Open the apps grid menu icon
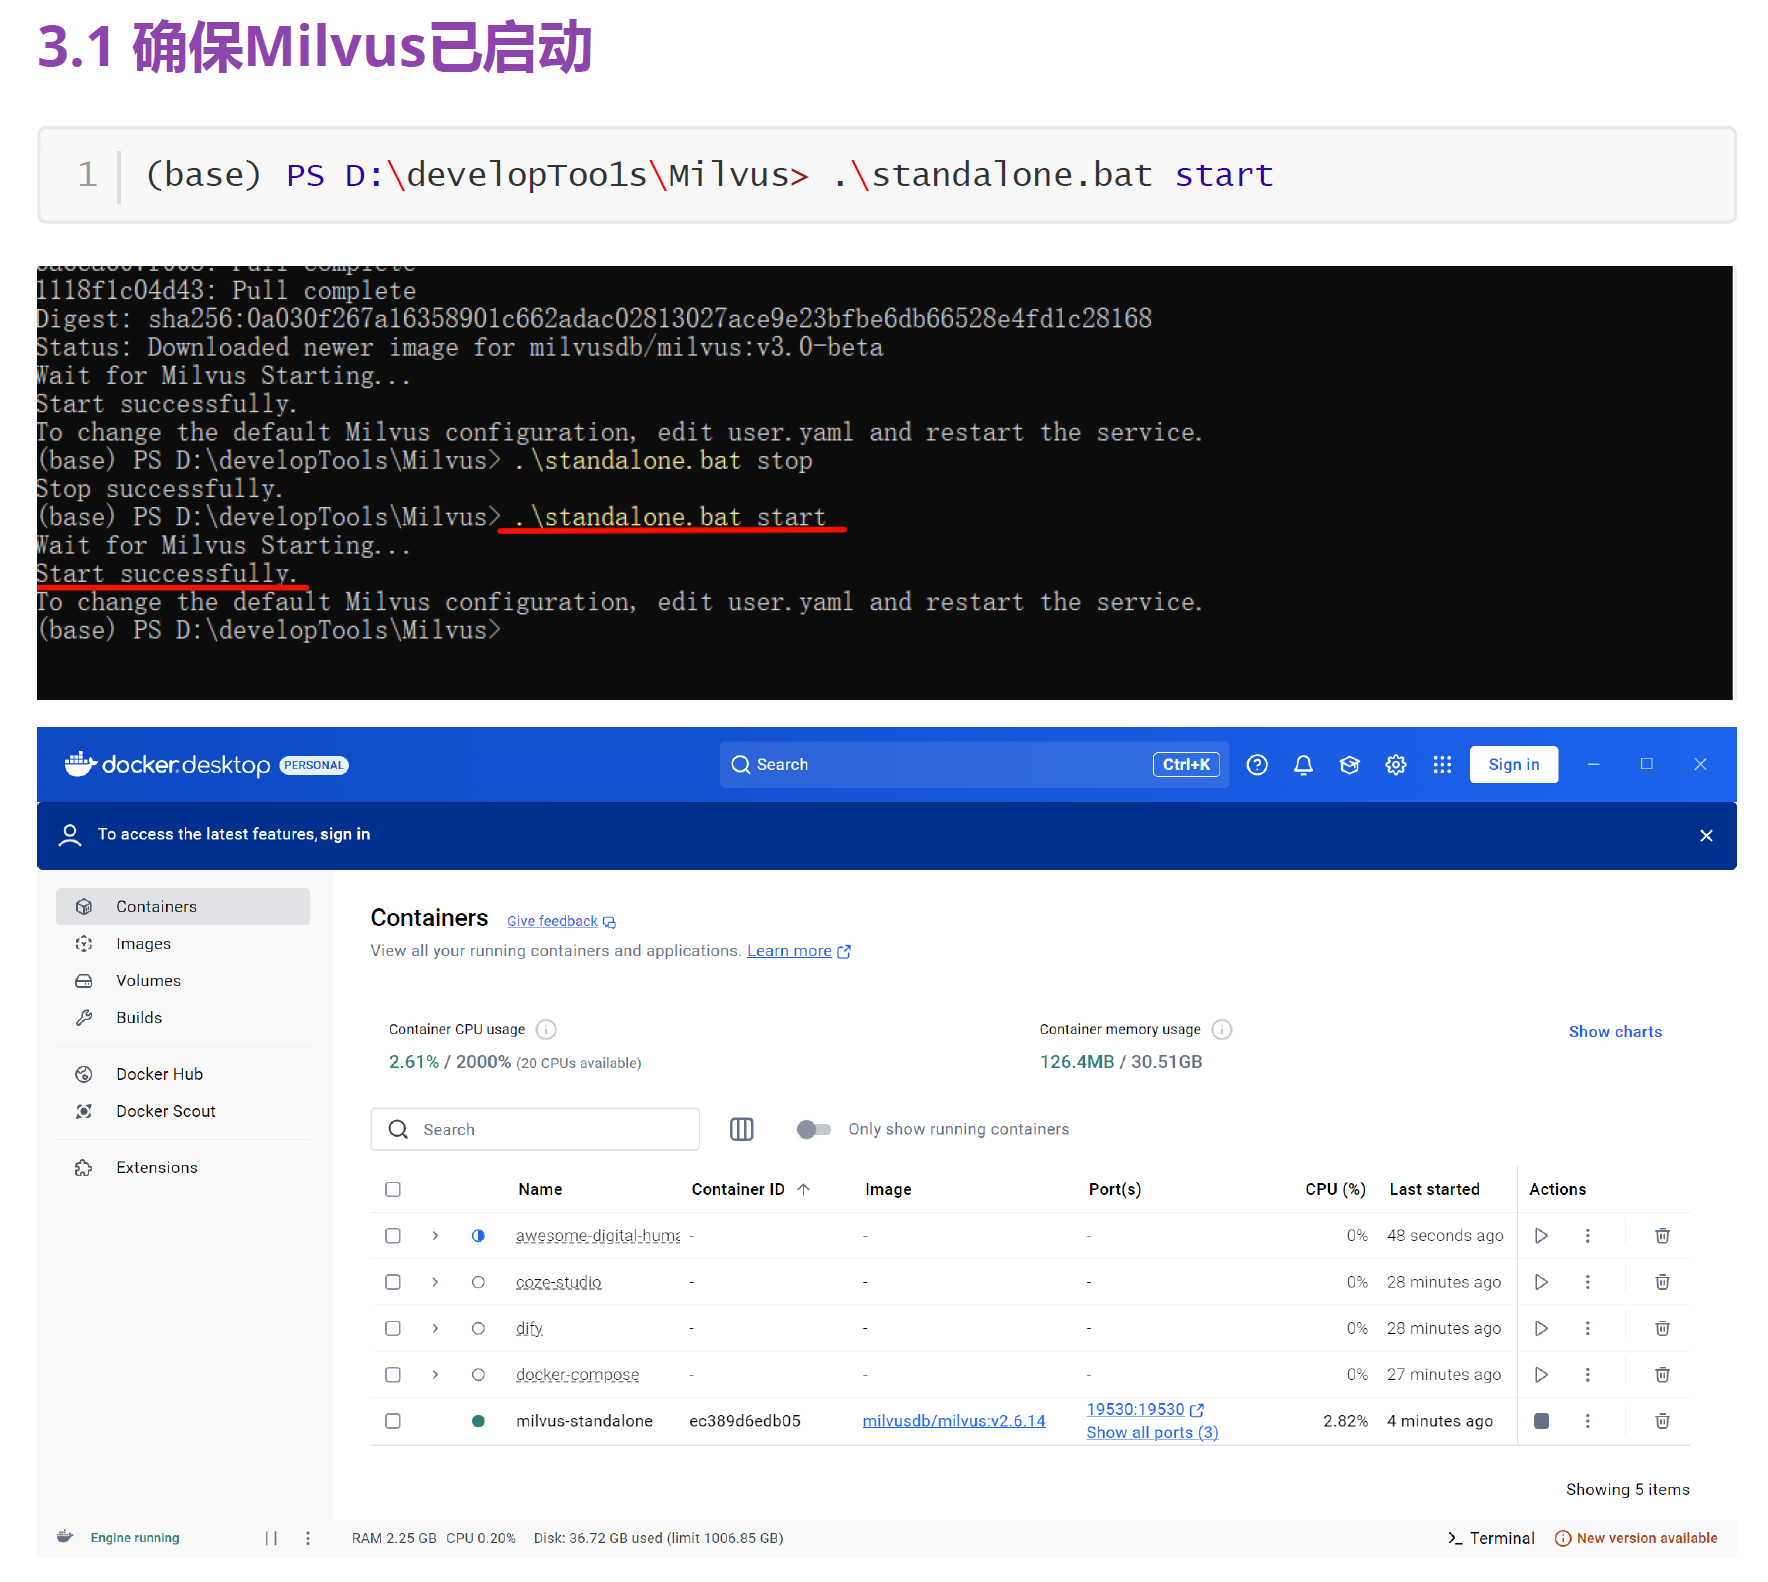The image size is (1768, 1582). [x=1442, y=765]
